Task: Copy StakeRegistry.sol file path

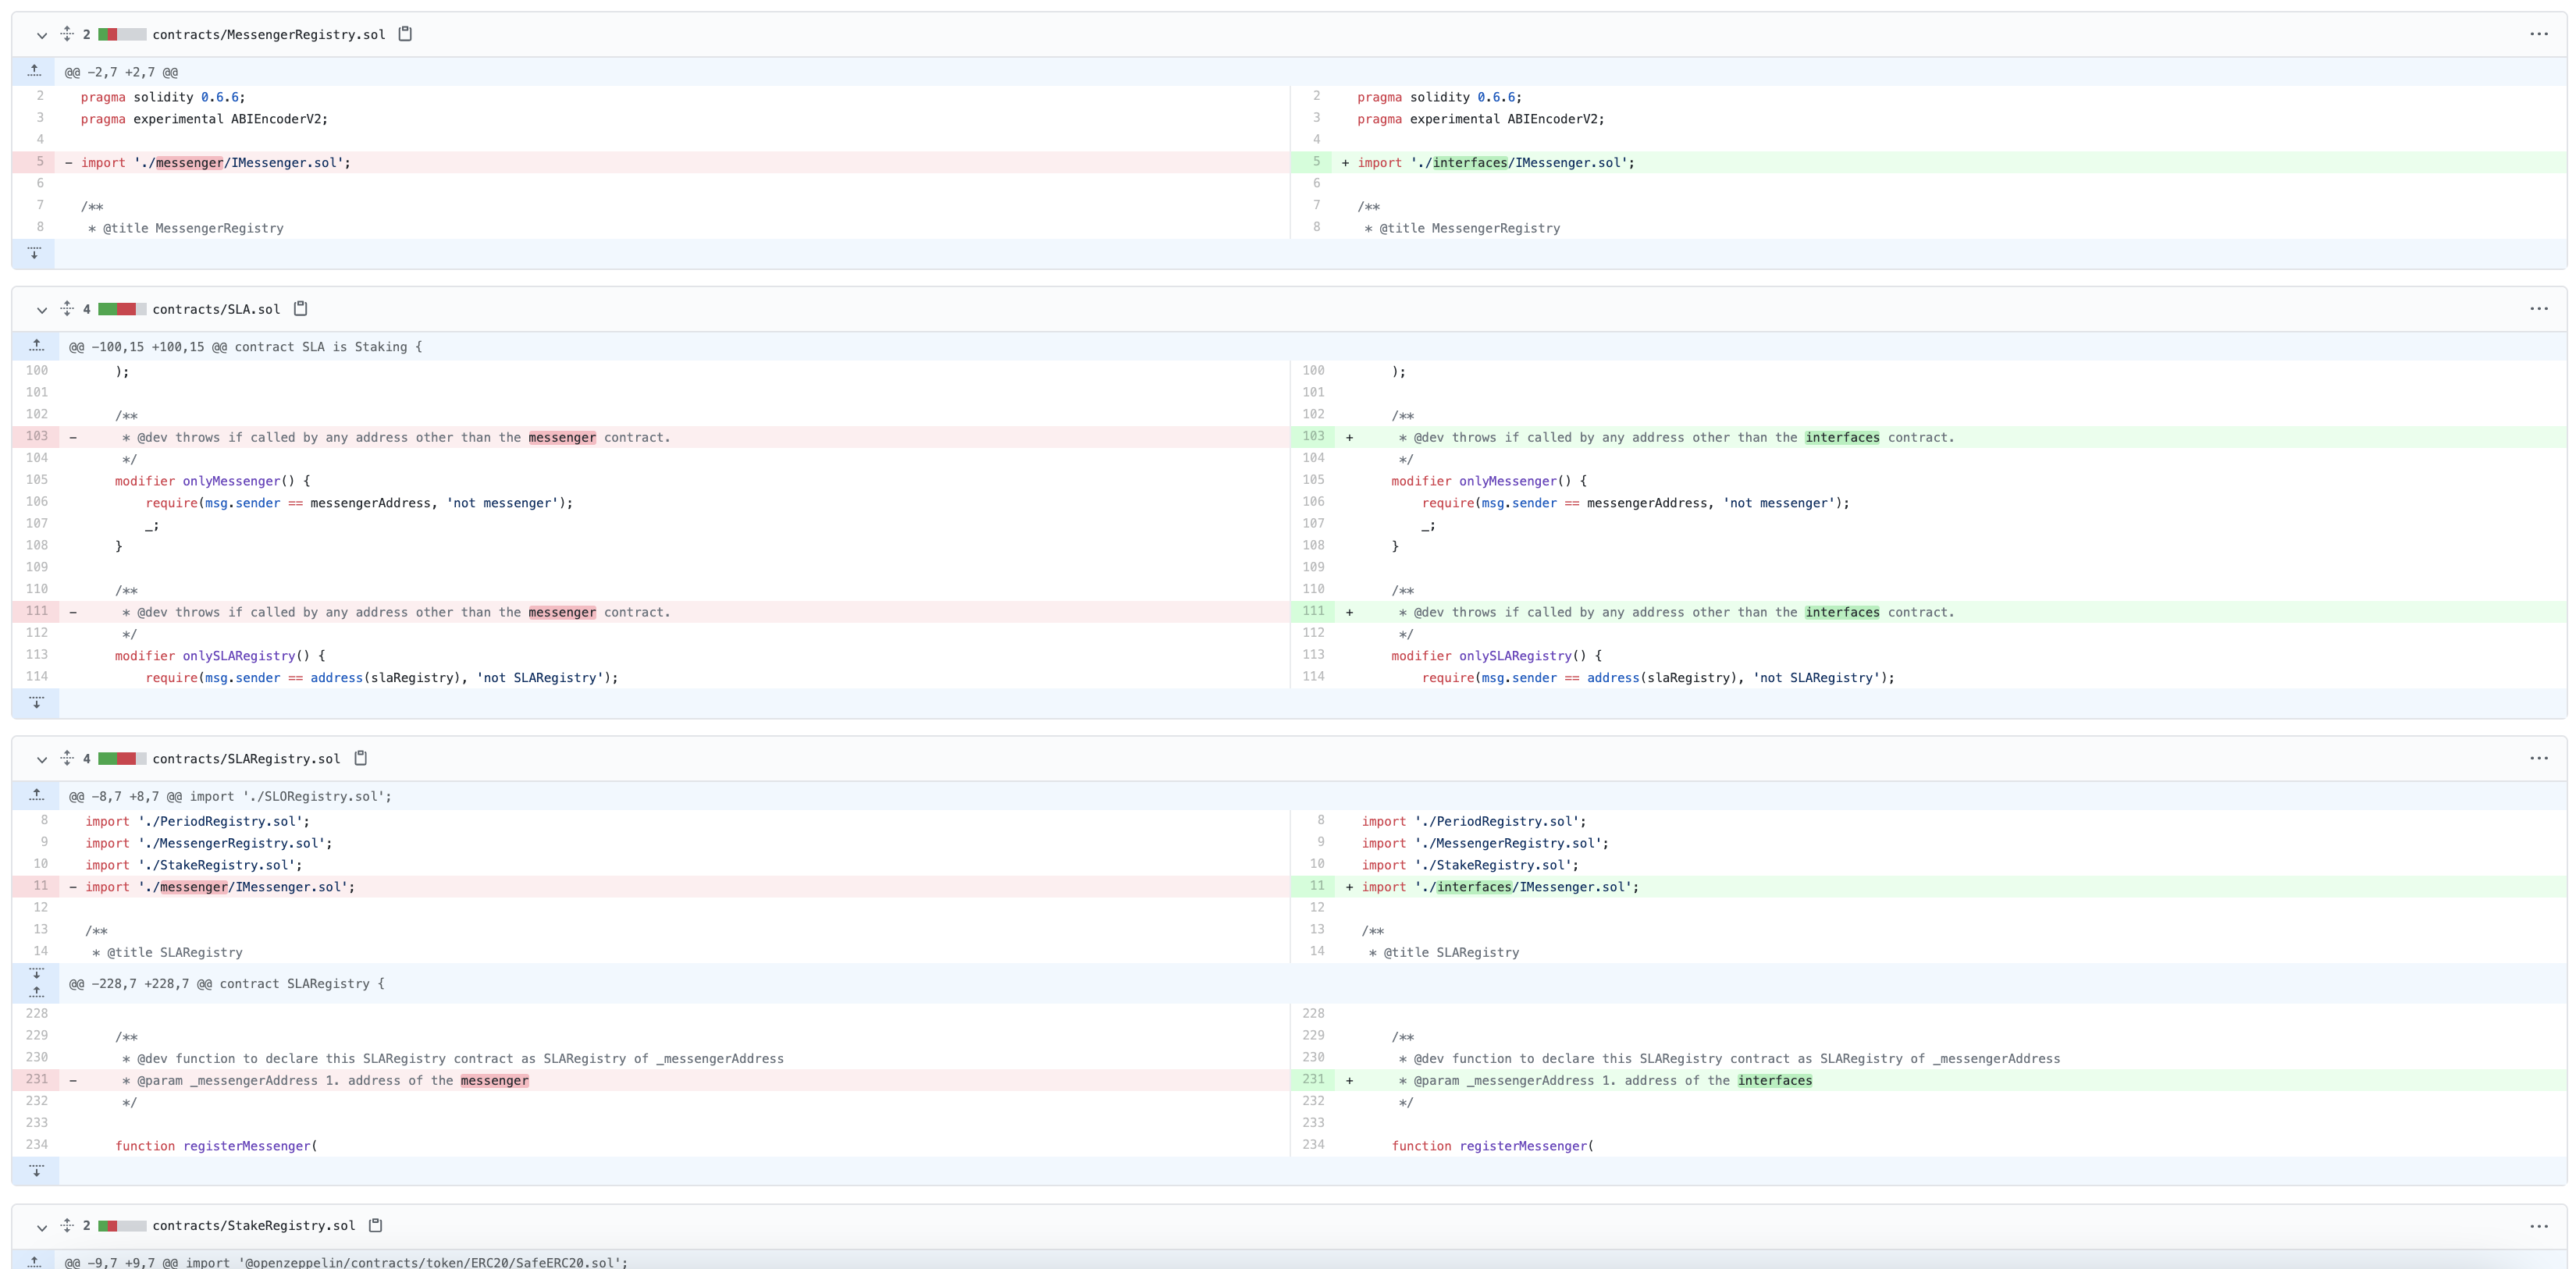Action: click(x=376, y=1225)
